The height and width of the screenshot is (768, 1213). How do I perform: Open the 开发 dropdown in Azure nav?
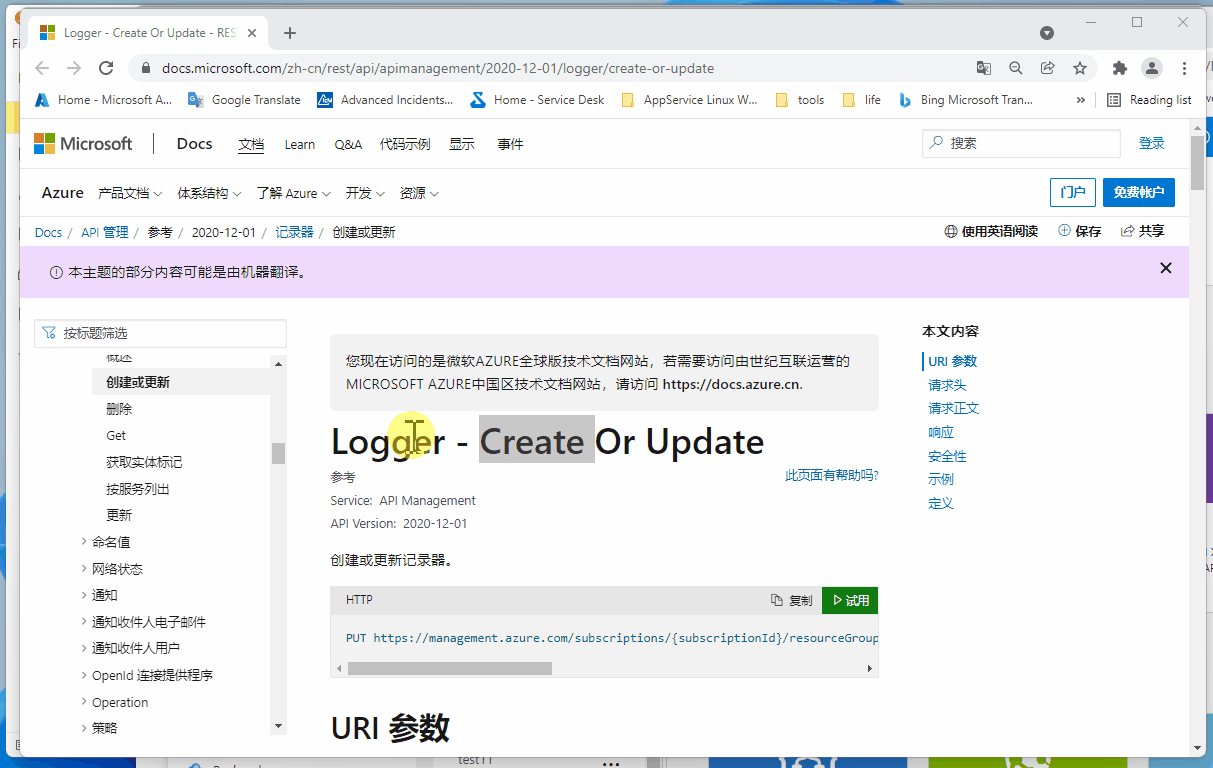[364, 193]
